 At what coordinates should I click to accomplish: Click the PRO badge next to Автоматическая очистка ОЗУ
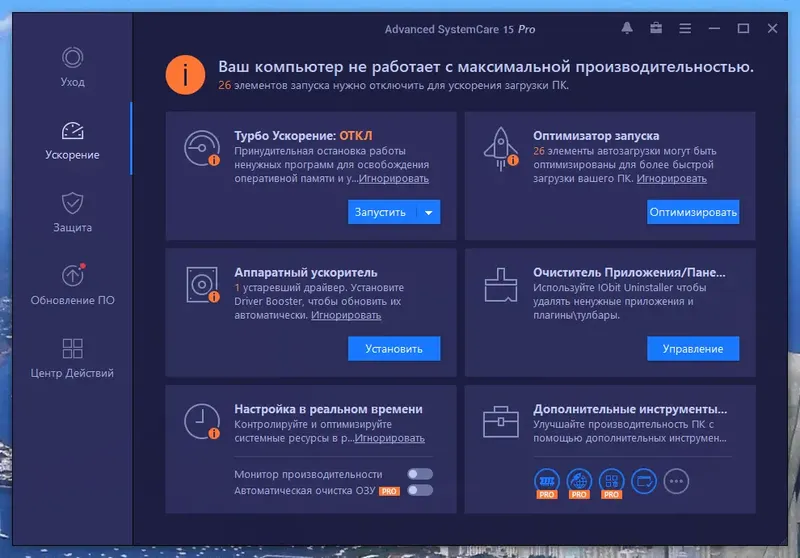pyautogui.click(x=389, y=491)
